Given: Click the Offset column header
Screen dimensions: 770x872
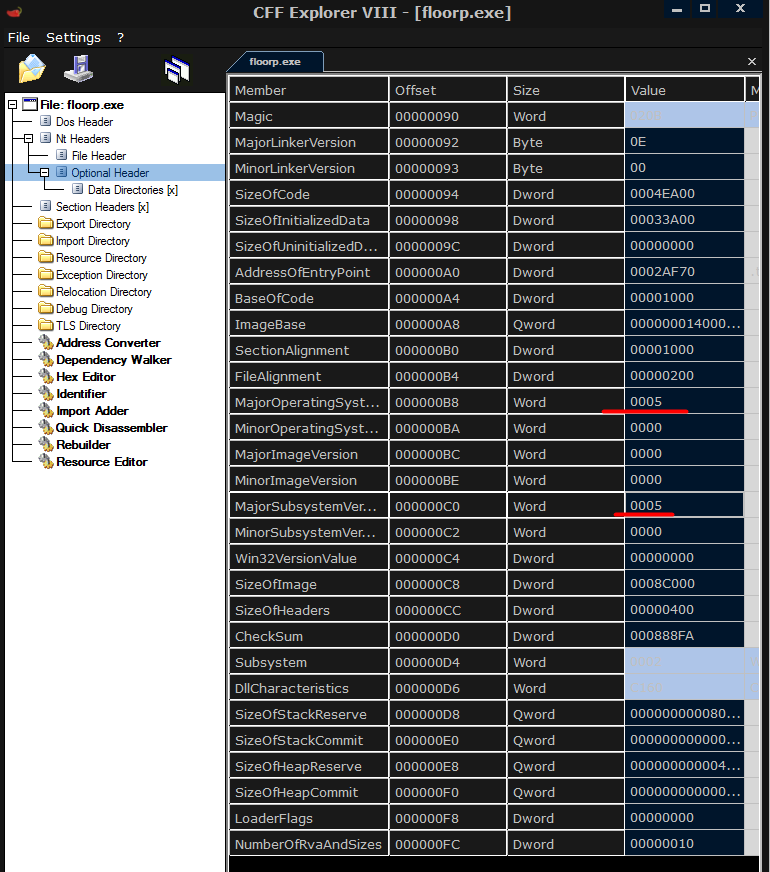Looking at the screenshot, I should (448, 90).
